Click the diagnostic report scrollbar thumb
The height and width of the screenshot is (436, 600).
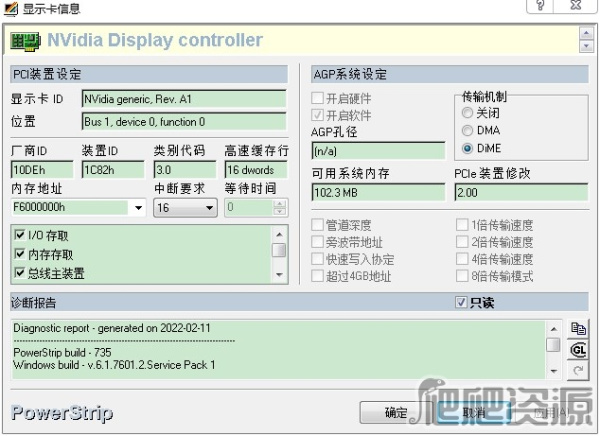click(x=553, y=345)
